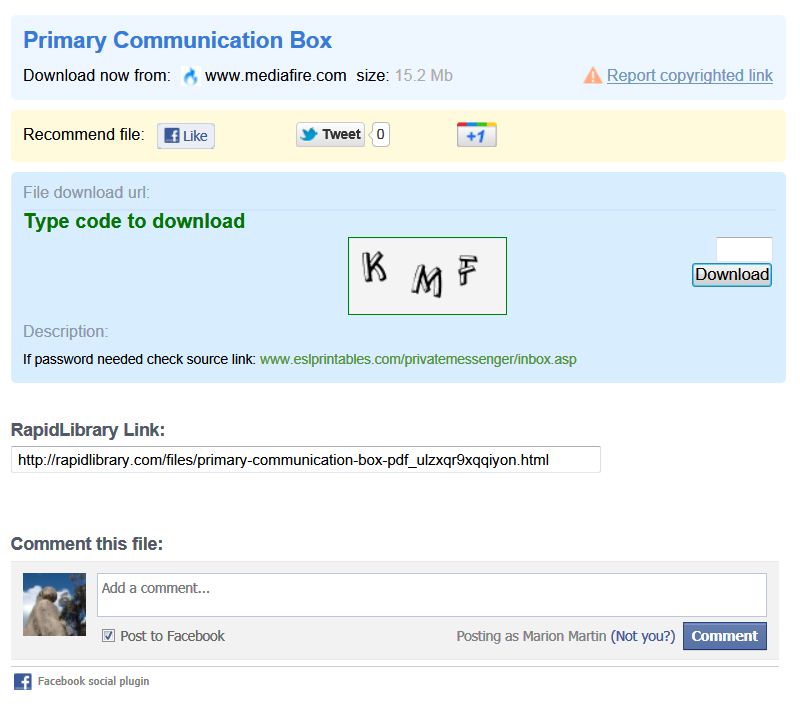Click the 15.2 Mb file size text
Screen dimensions: 800x717
pos(423,76)
